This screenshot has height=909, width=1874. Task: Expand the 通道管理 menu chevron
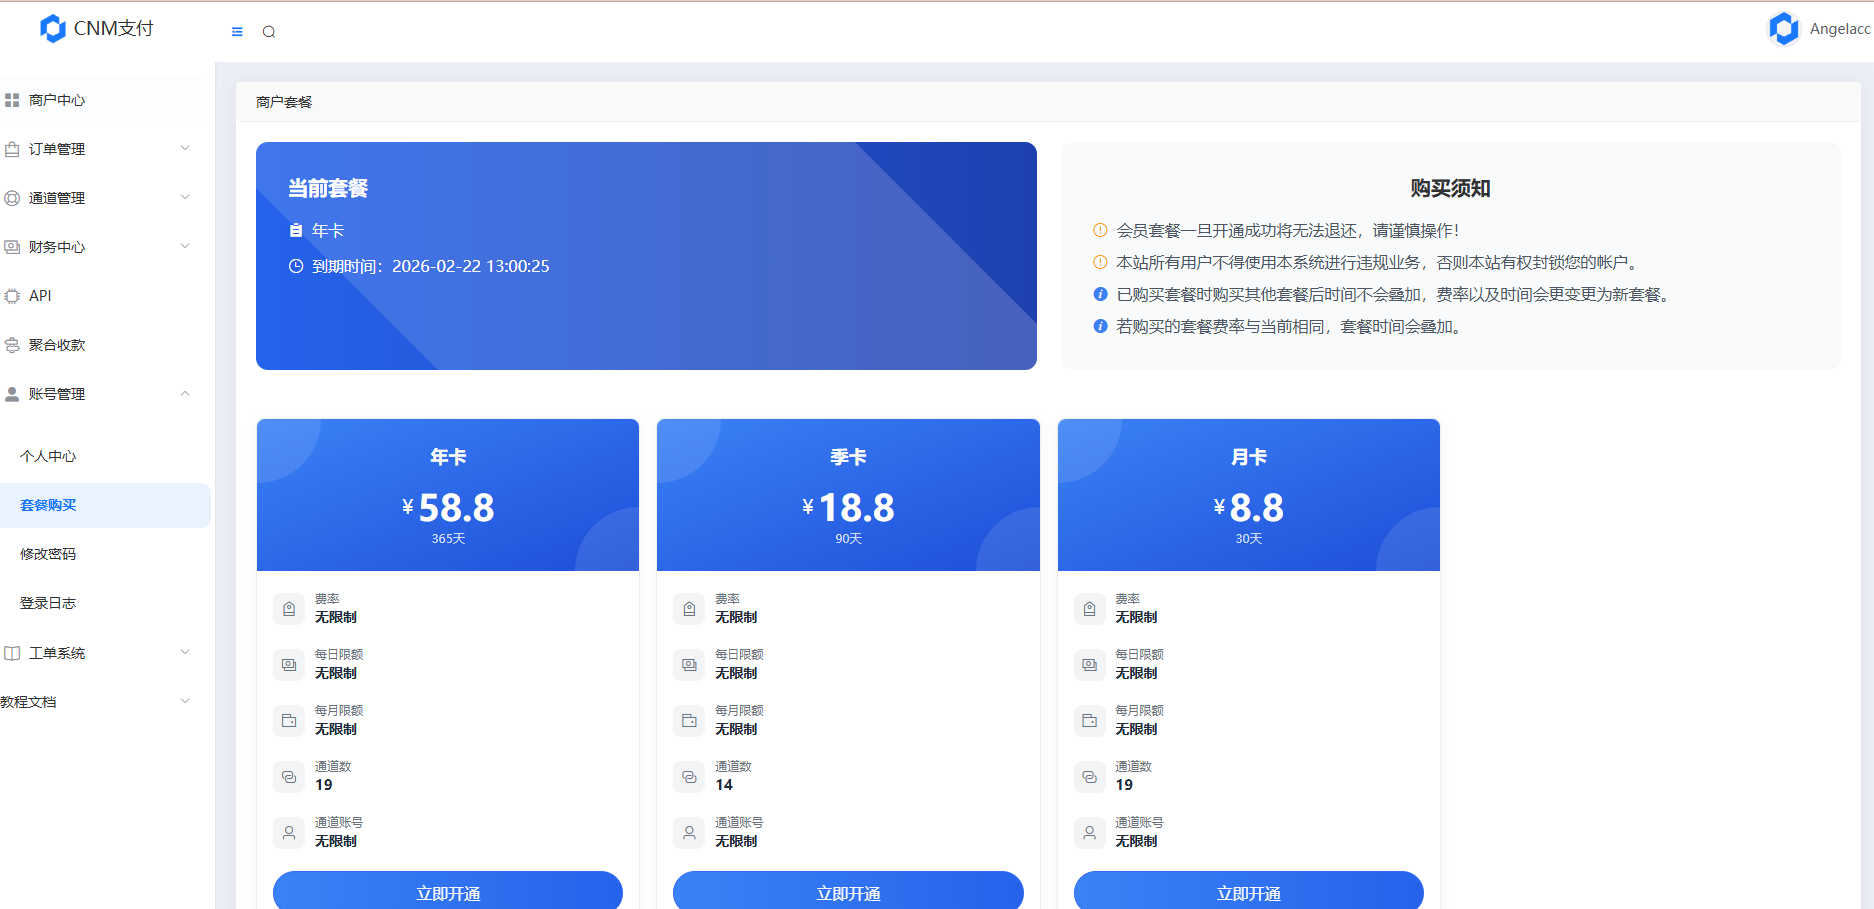coord(185,197)
